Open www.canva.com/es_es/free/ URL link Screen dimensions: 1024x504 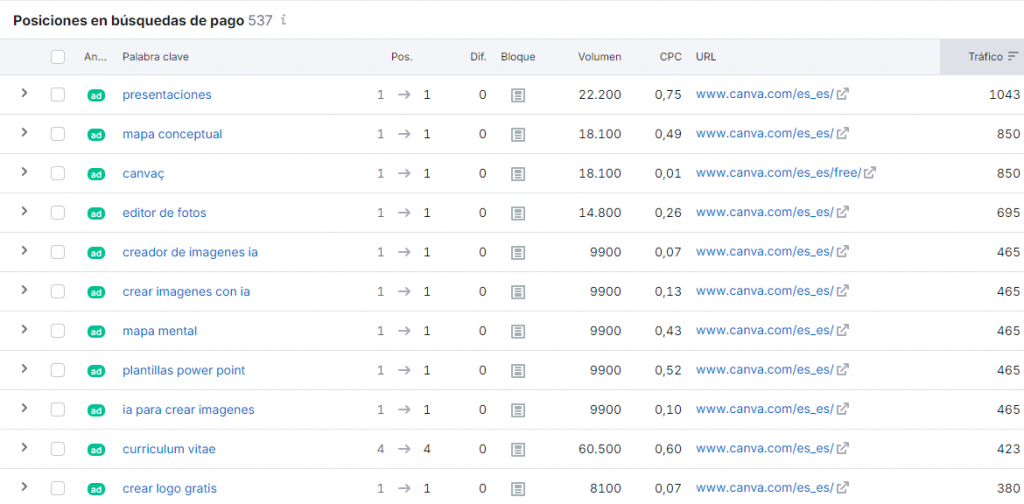pyautogui.click(x=778, y=173)
